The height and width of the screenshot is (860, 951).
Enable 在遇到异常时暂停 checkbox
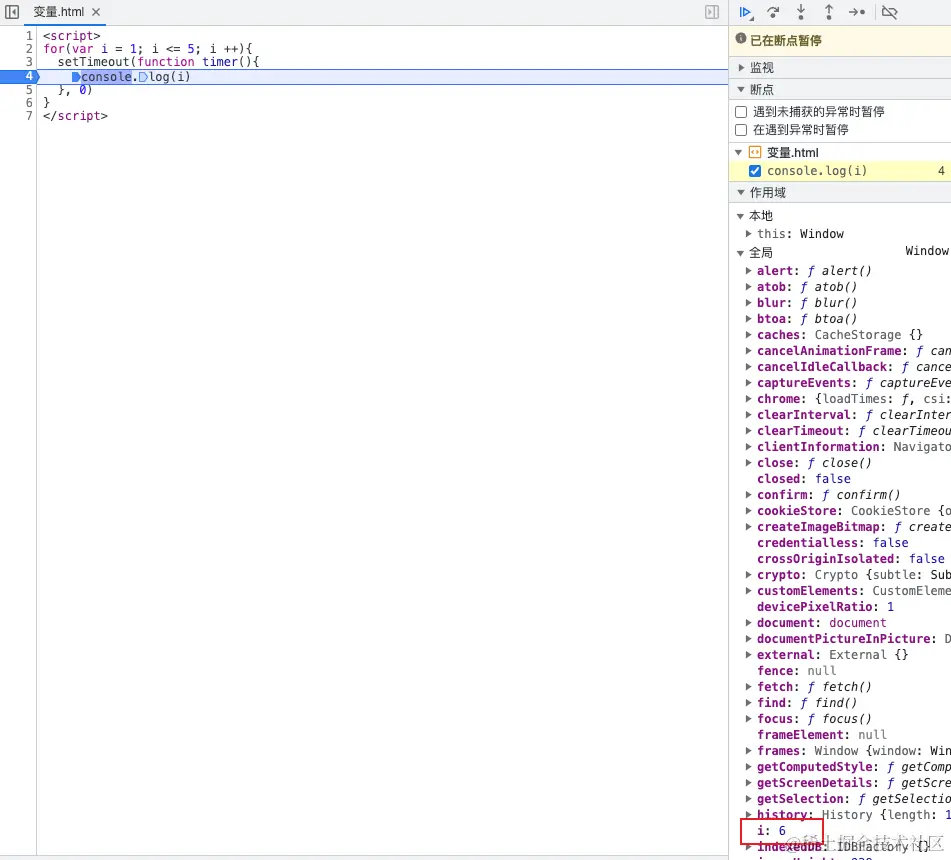[741, 130]
